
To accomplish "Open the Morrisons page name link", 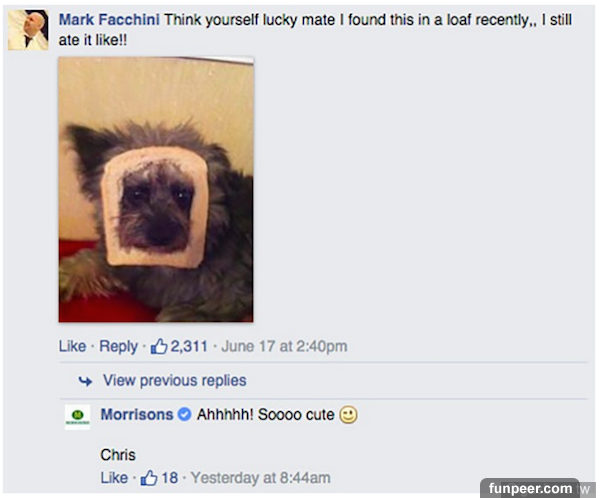I will click(x=137, y=415).
